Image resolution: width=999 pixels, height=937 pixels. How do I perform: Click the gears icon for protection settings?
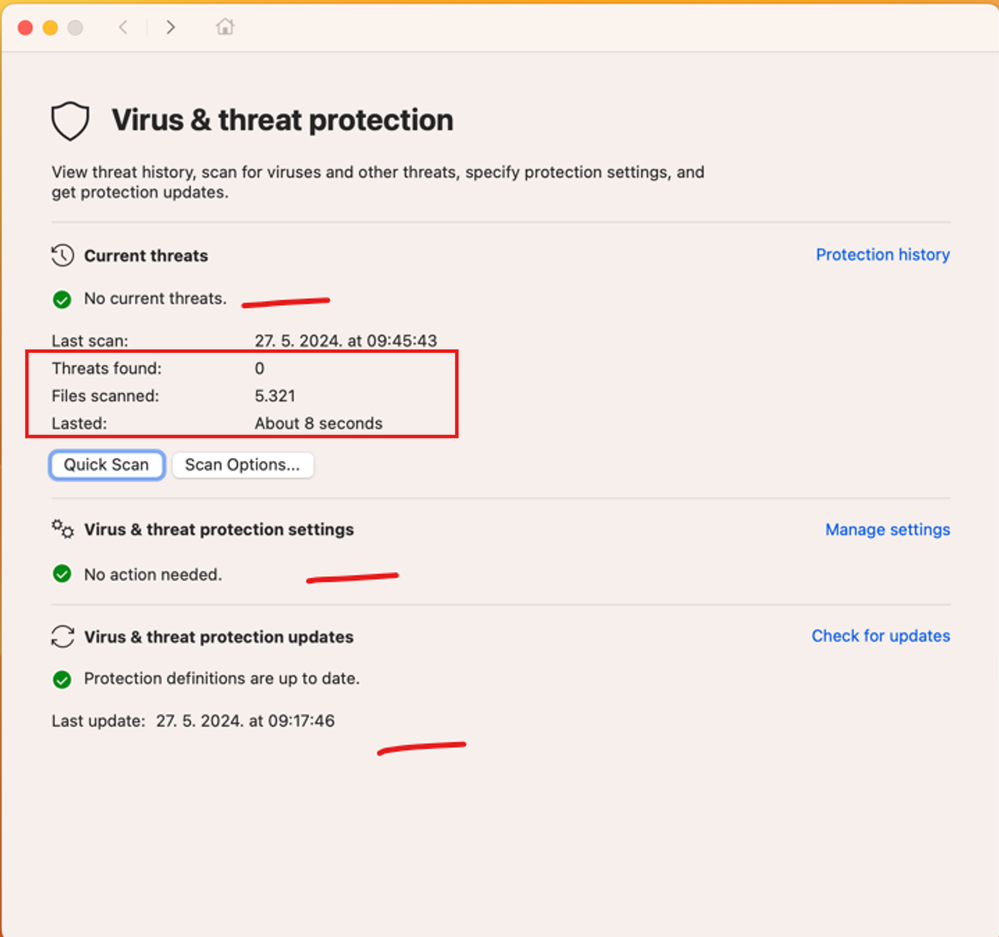pyautogui.click(x=63, y=529)
